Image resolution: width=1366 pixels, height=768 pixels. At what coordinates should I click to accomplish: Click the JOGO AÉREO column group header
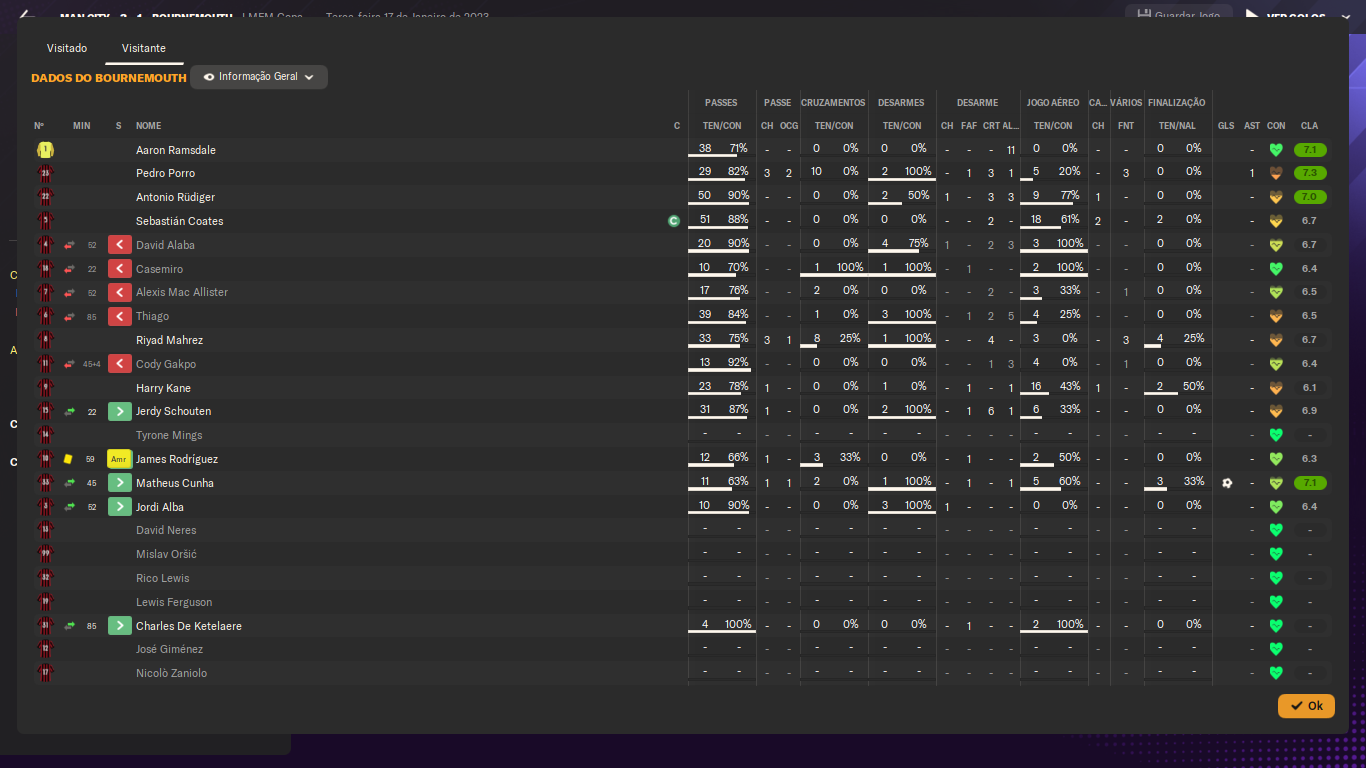point(1053,103)
